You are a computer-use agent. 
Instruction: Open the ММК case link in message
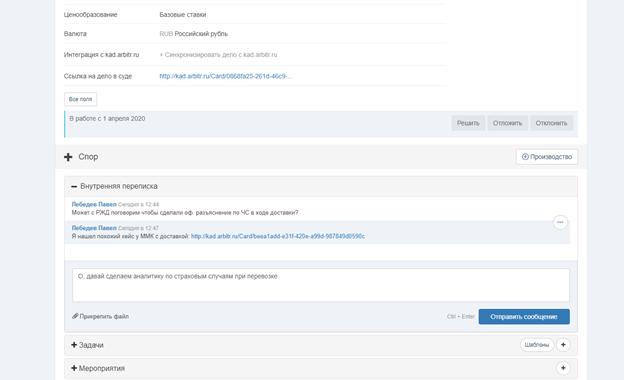(x=278, y=236)
